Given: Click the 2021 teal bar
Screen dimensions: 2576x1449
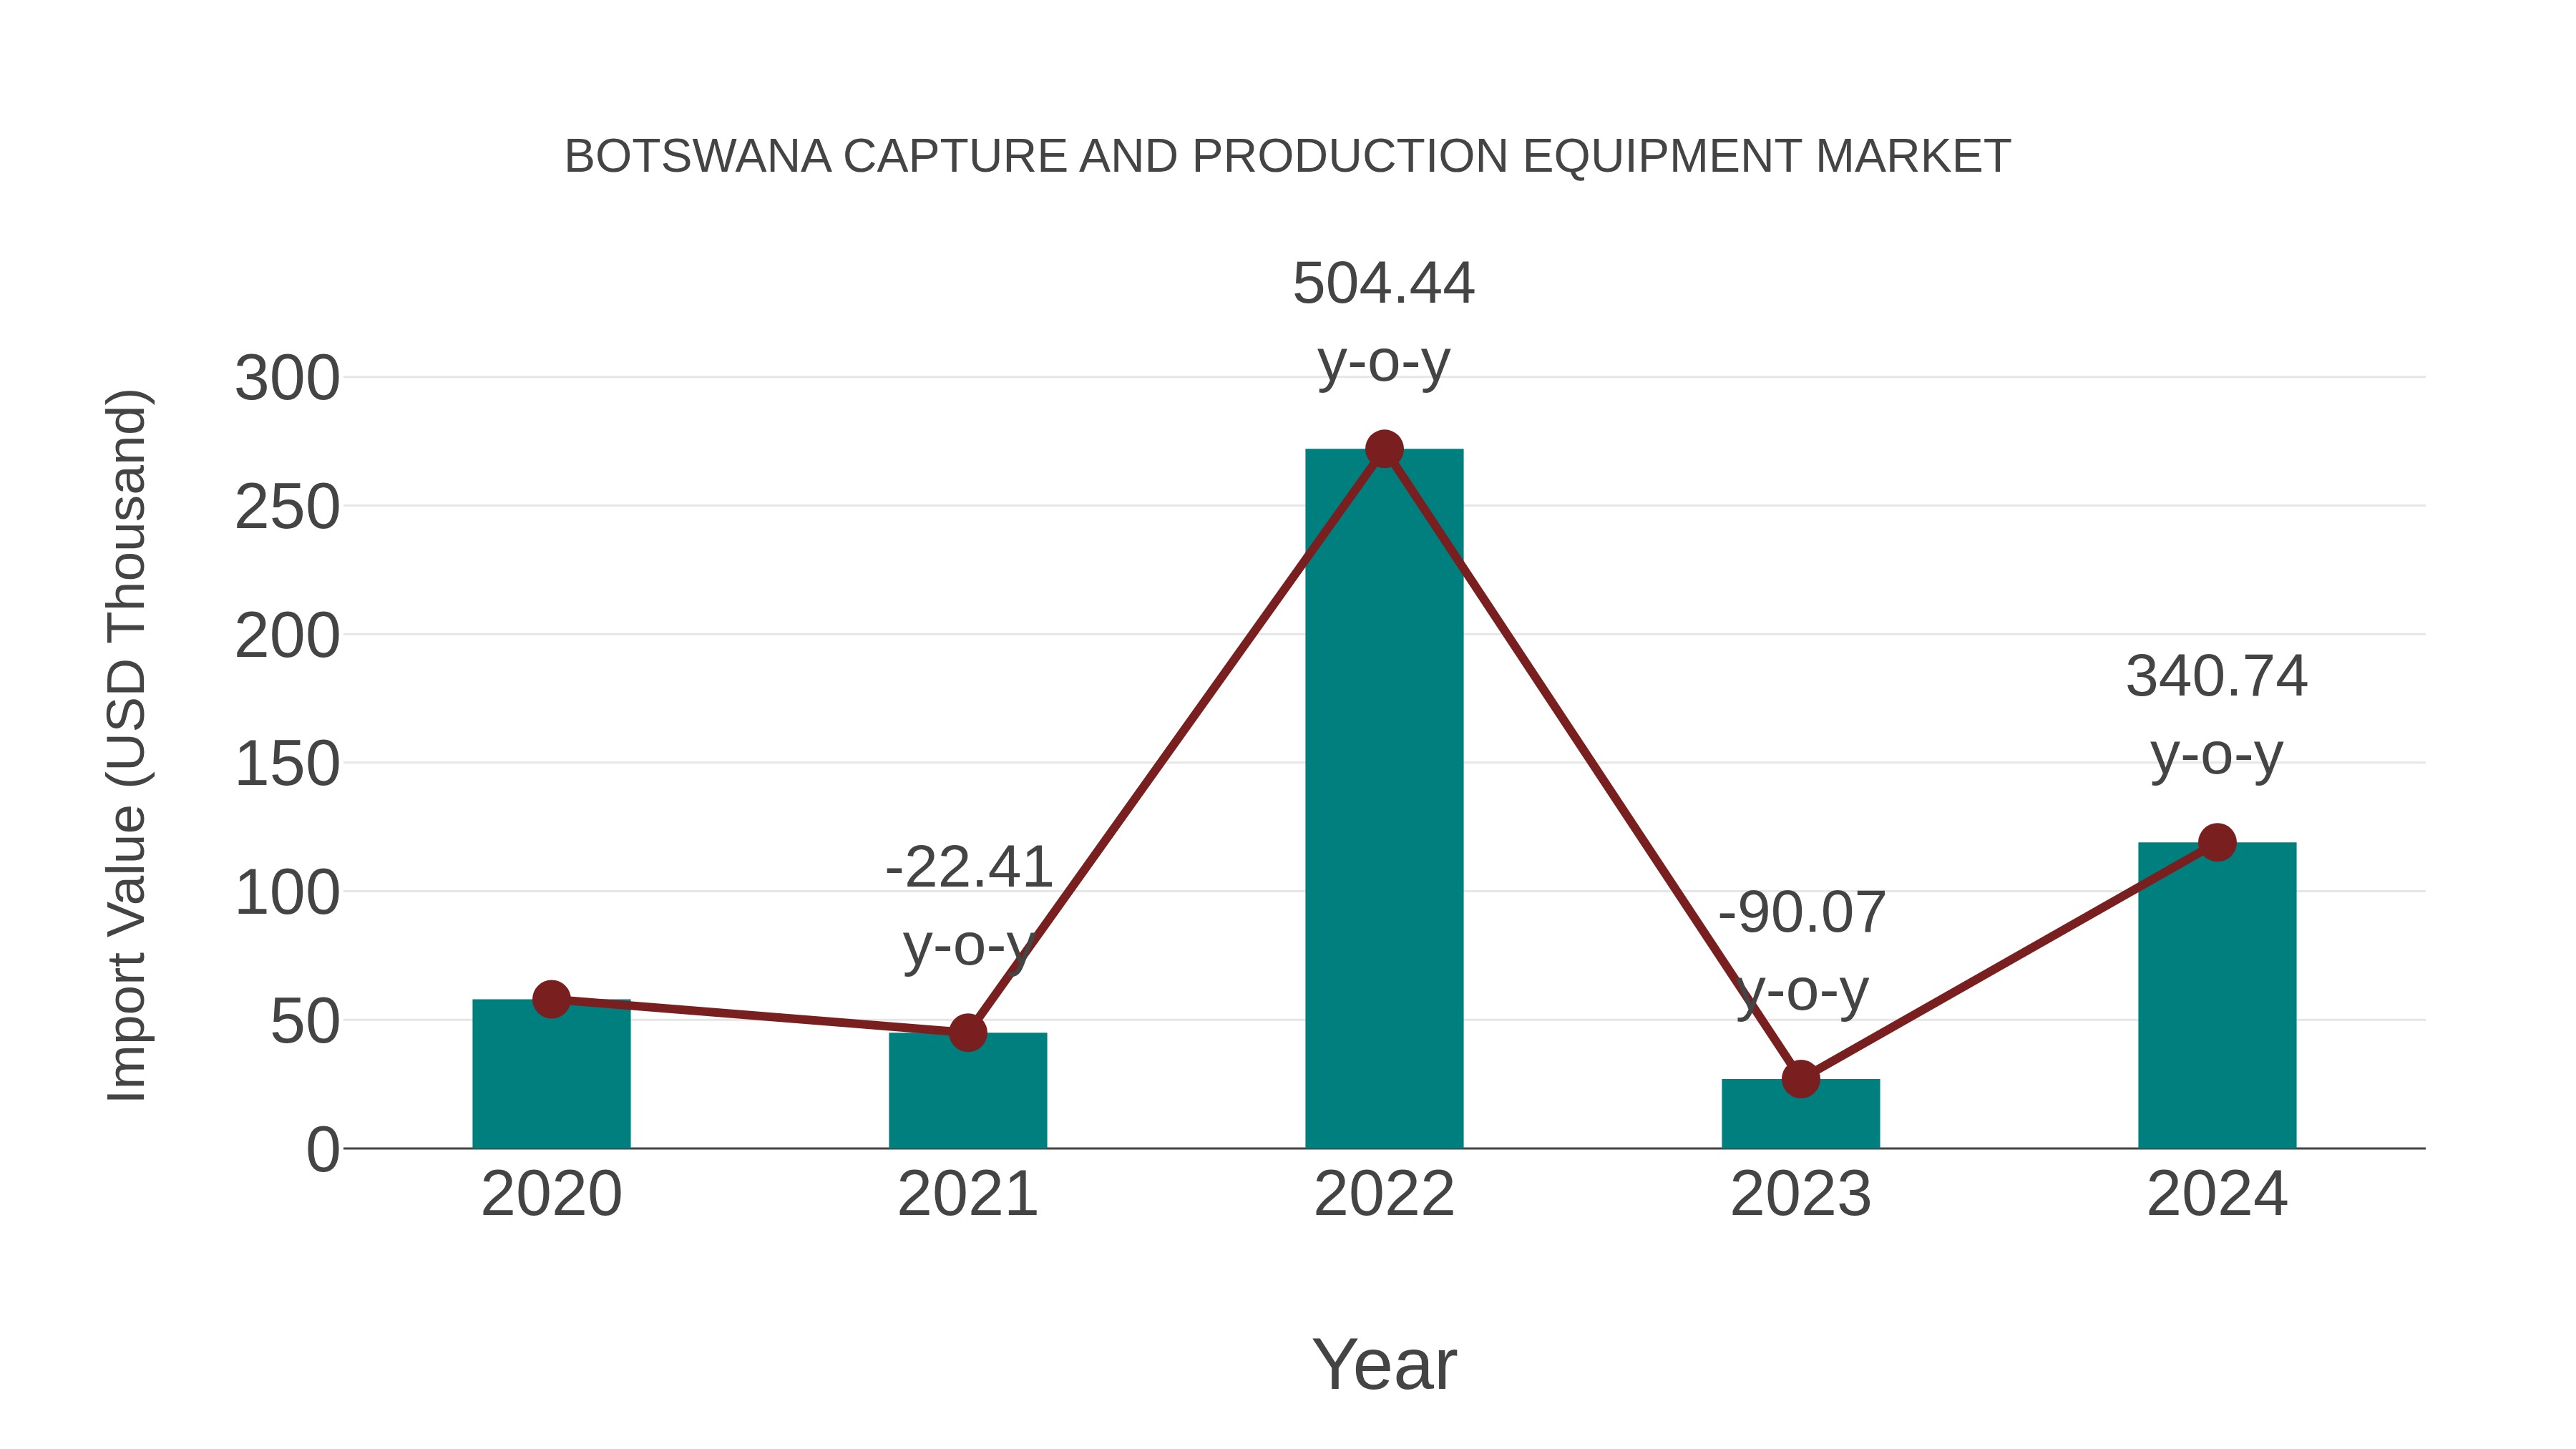Looking at the screenshot, I should click(968, 1090).
